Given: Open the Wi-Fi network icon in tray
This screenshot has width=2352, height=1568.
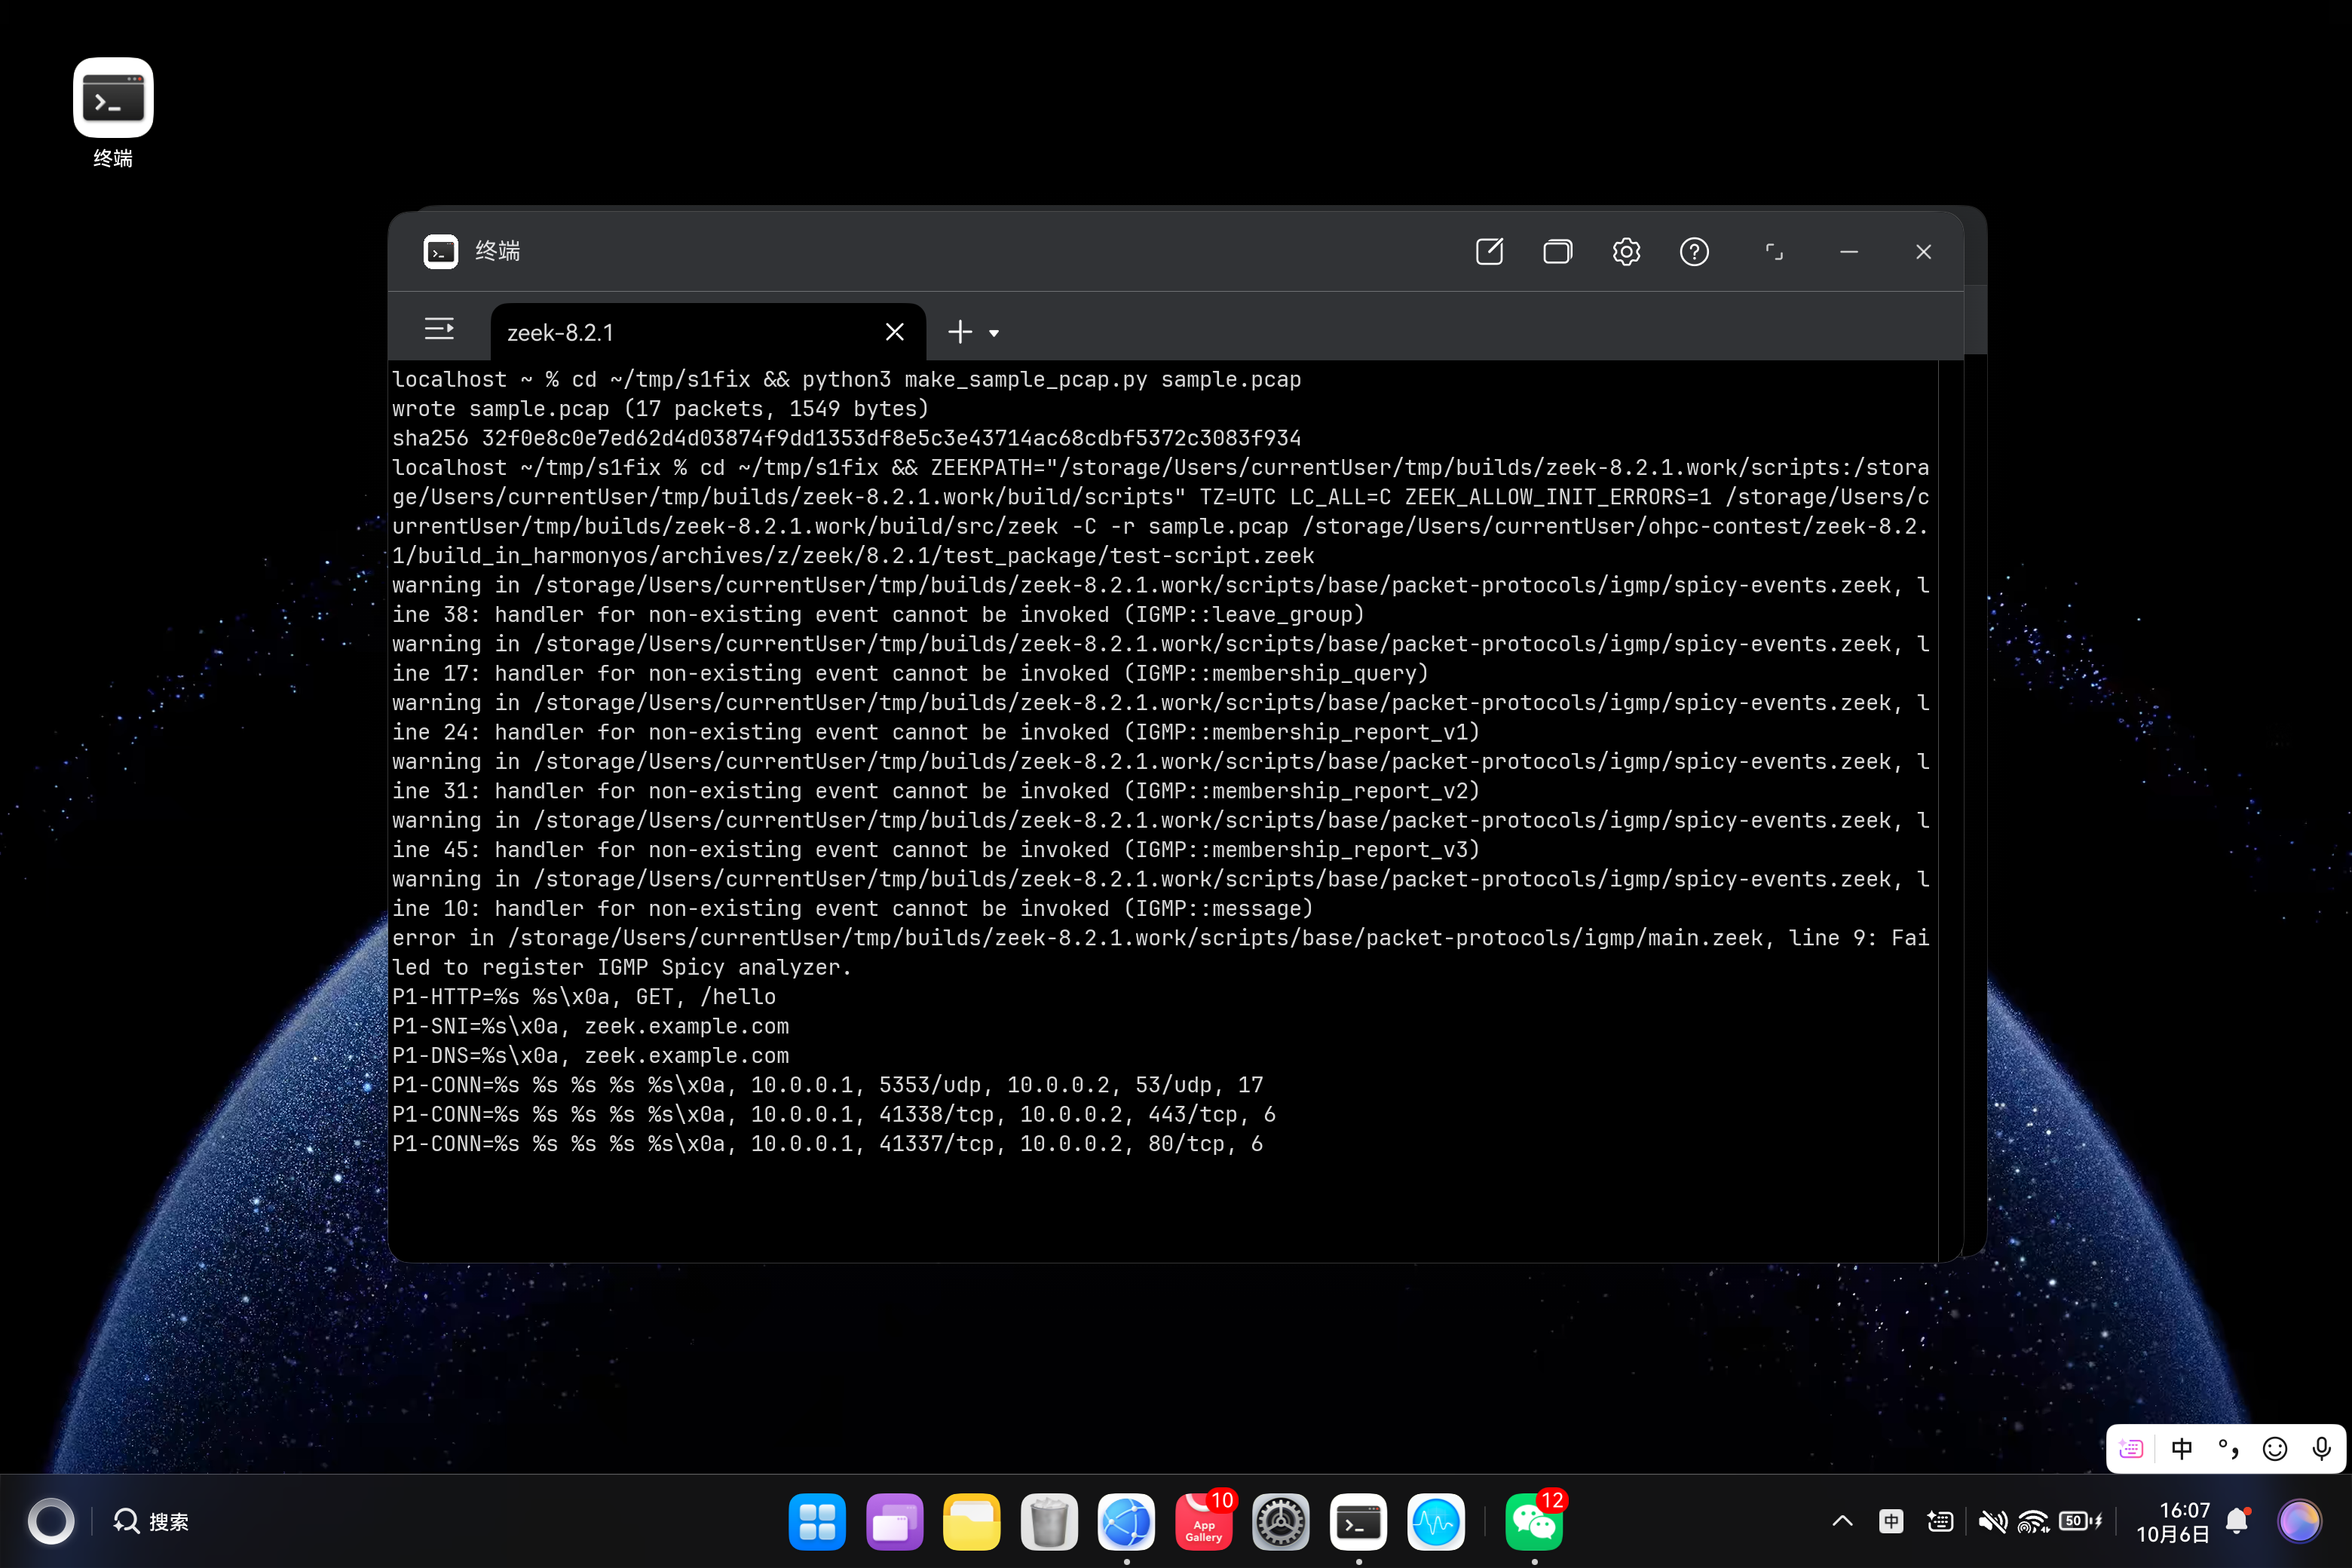Looking at the screenshot, I should [2033, 1521].
